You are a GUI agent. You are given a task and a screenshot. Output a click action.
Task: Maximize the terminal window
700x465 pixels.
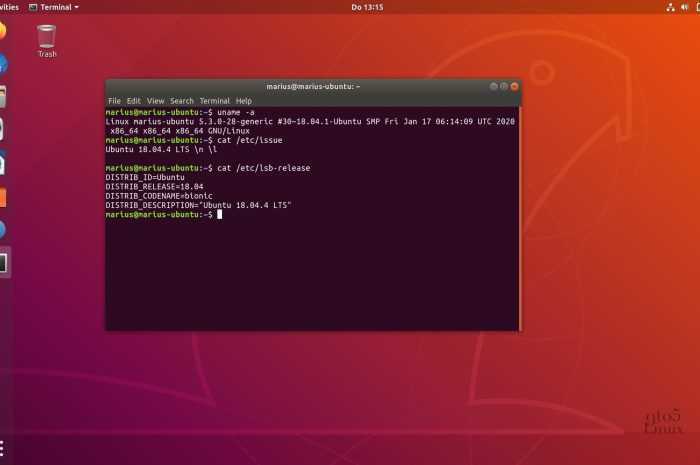pyautogui.click(x=504, y=86)
